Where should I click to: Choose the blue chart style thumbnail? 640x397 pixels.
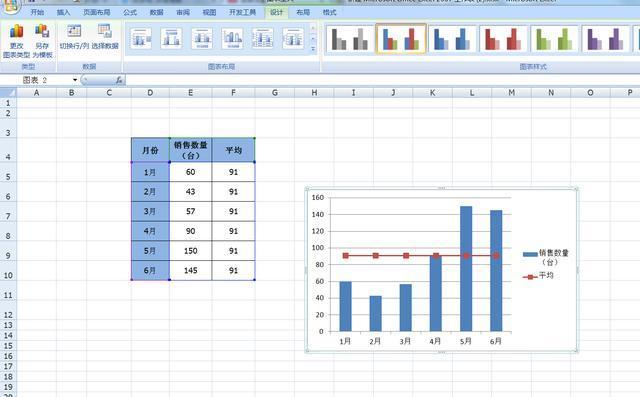pyautogui.click(x=452, y=39)
